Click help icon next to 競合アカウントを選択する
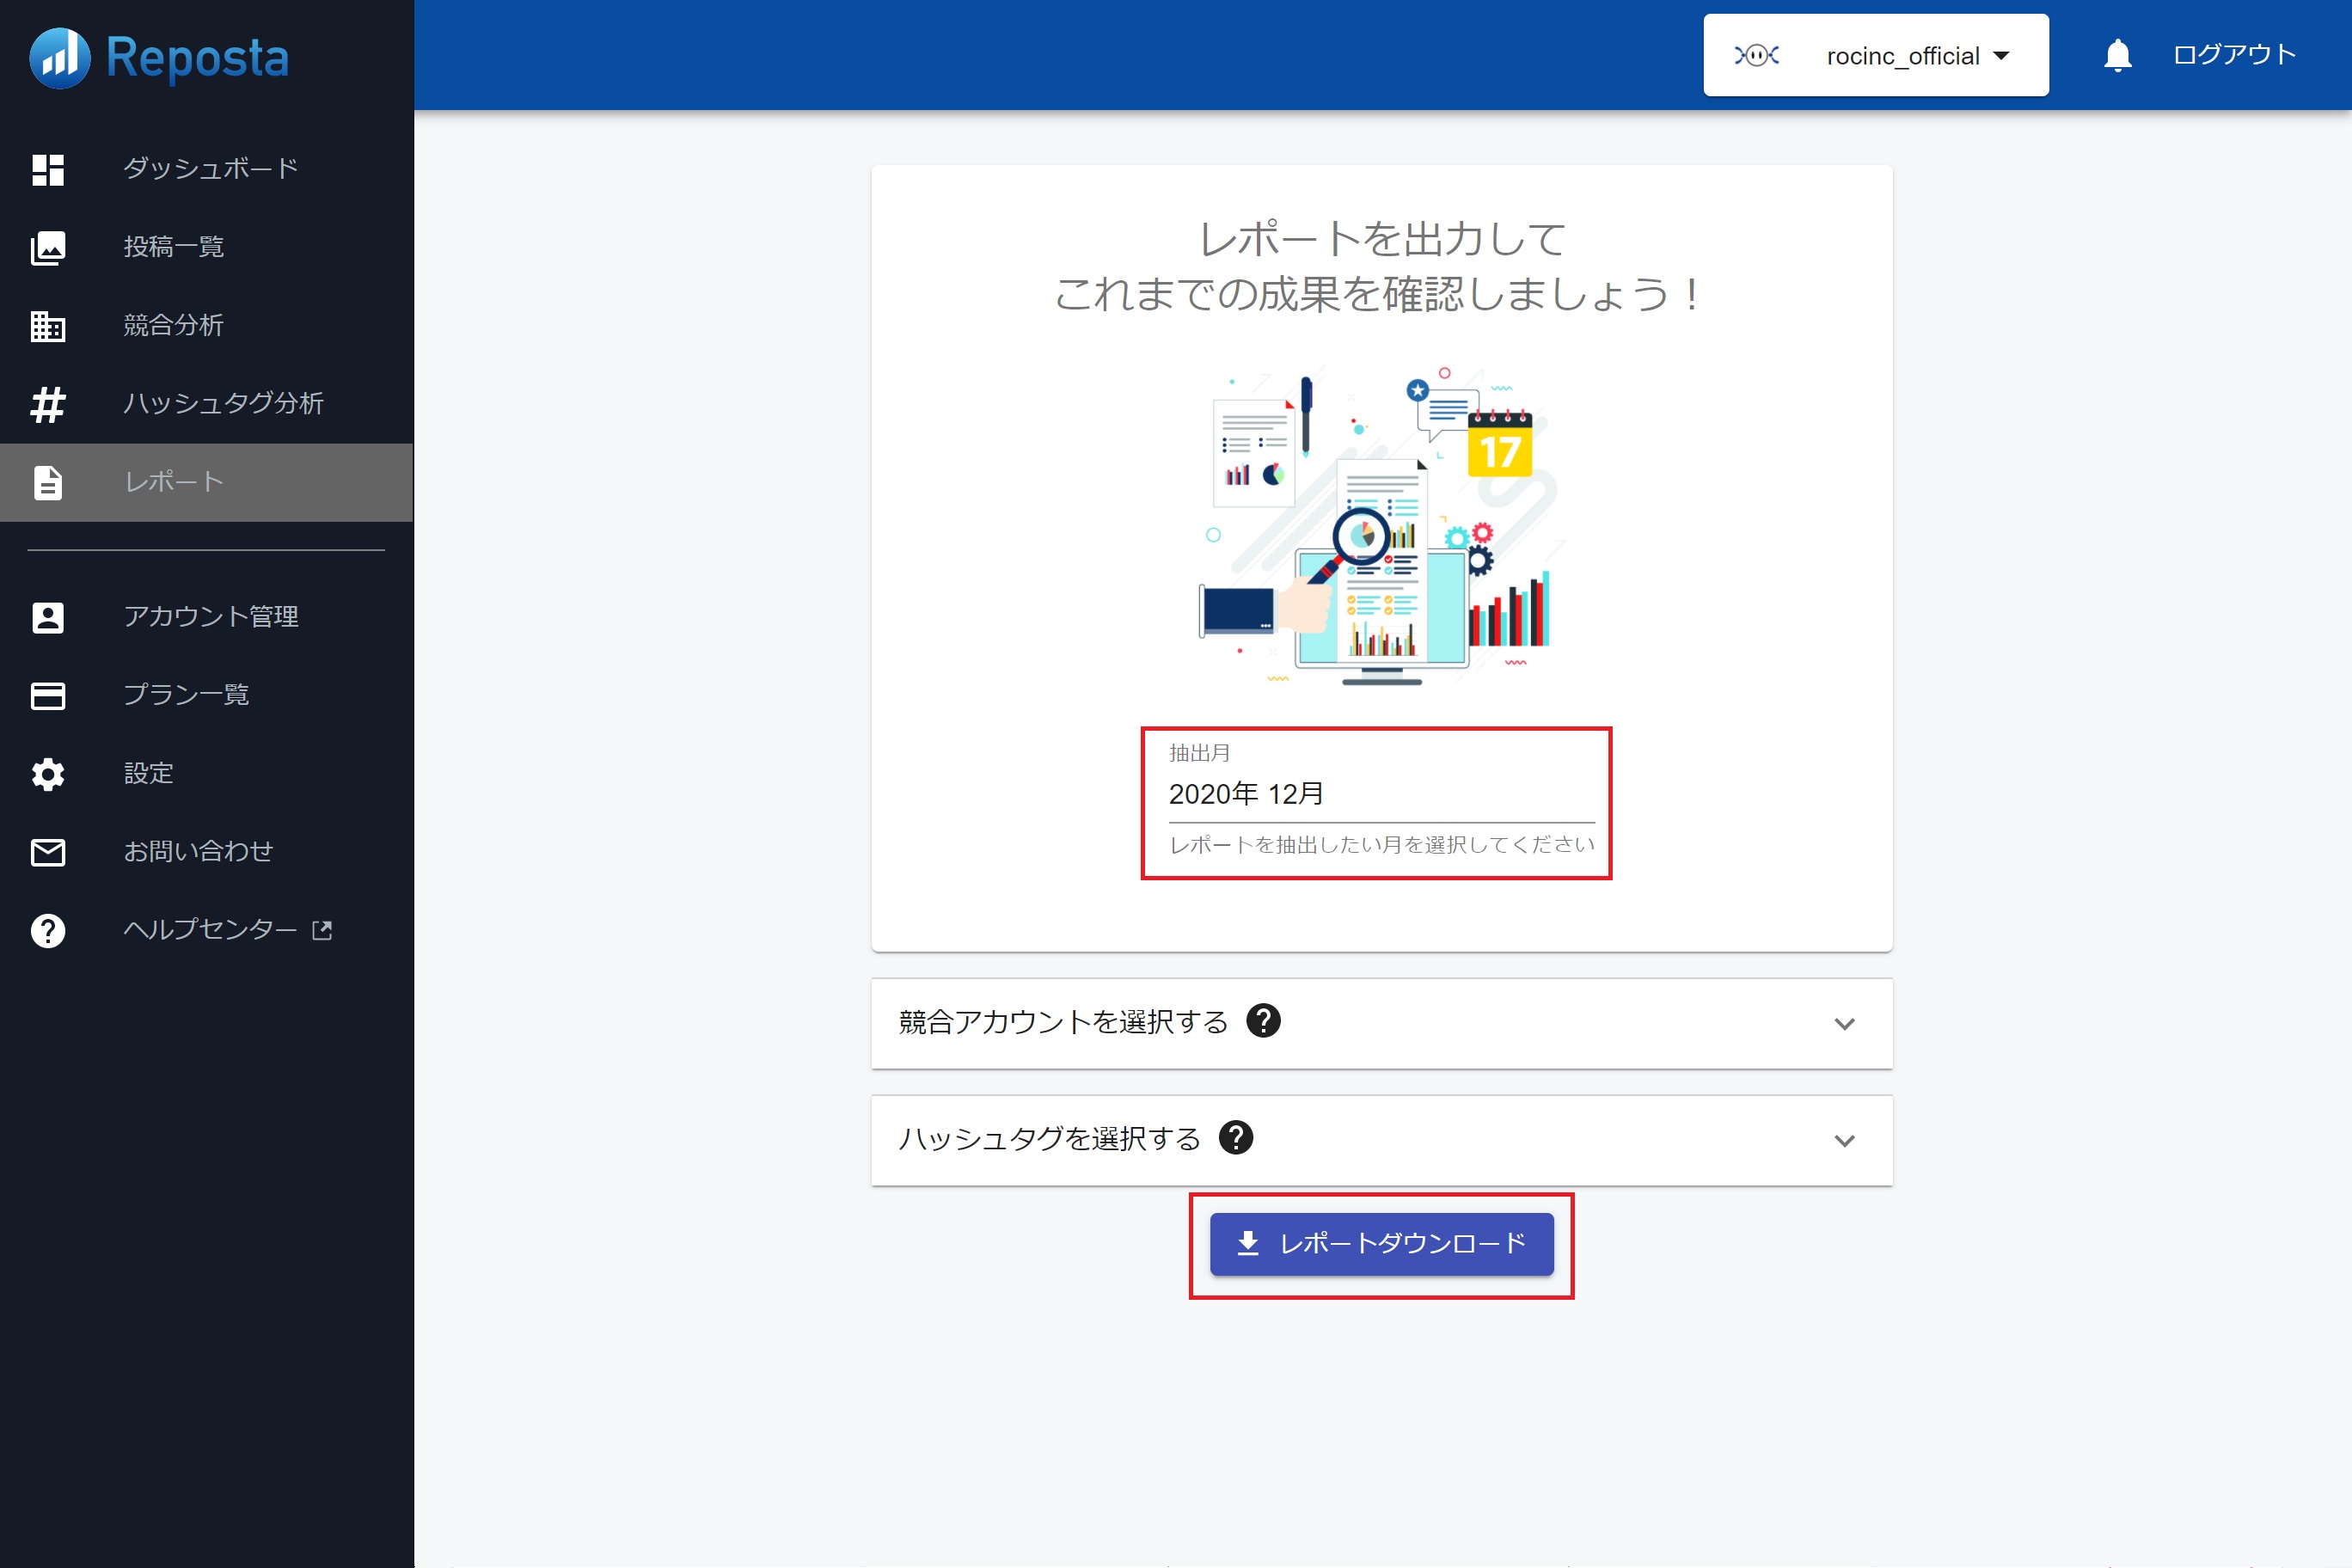 tap(1264, 1021)
